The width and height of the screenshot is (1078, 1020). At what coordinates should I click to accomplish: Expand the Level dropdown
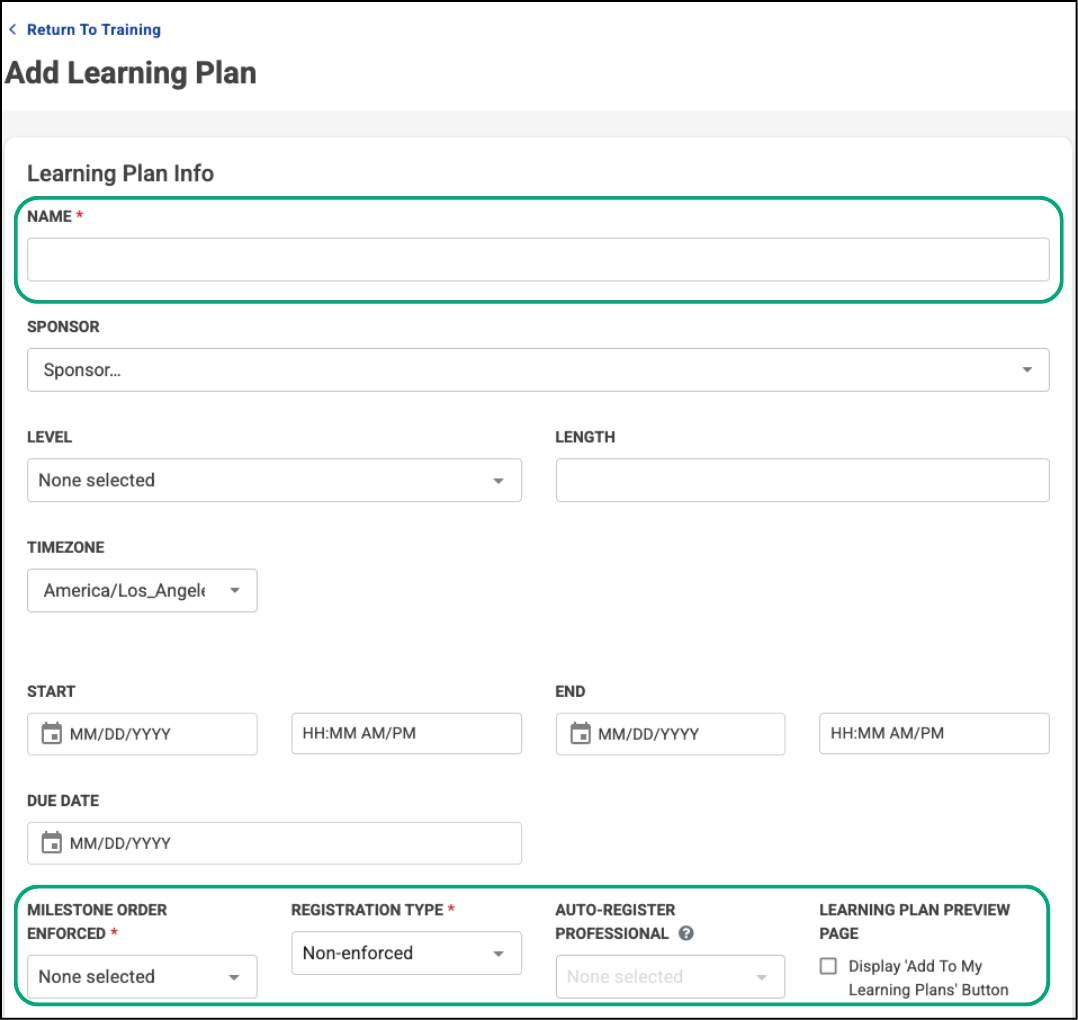[274, 480]
